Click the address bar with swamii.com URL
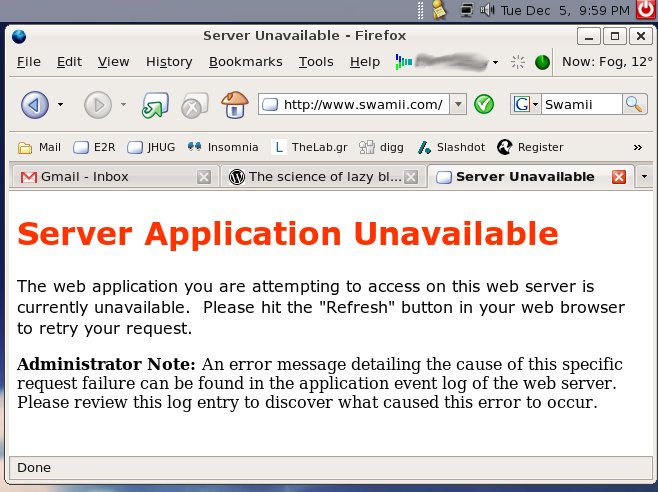Screen dimensions: 658x492 pyautogui.click(x=360, y=104)
